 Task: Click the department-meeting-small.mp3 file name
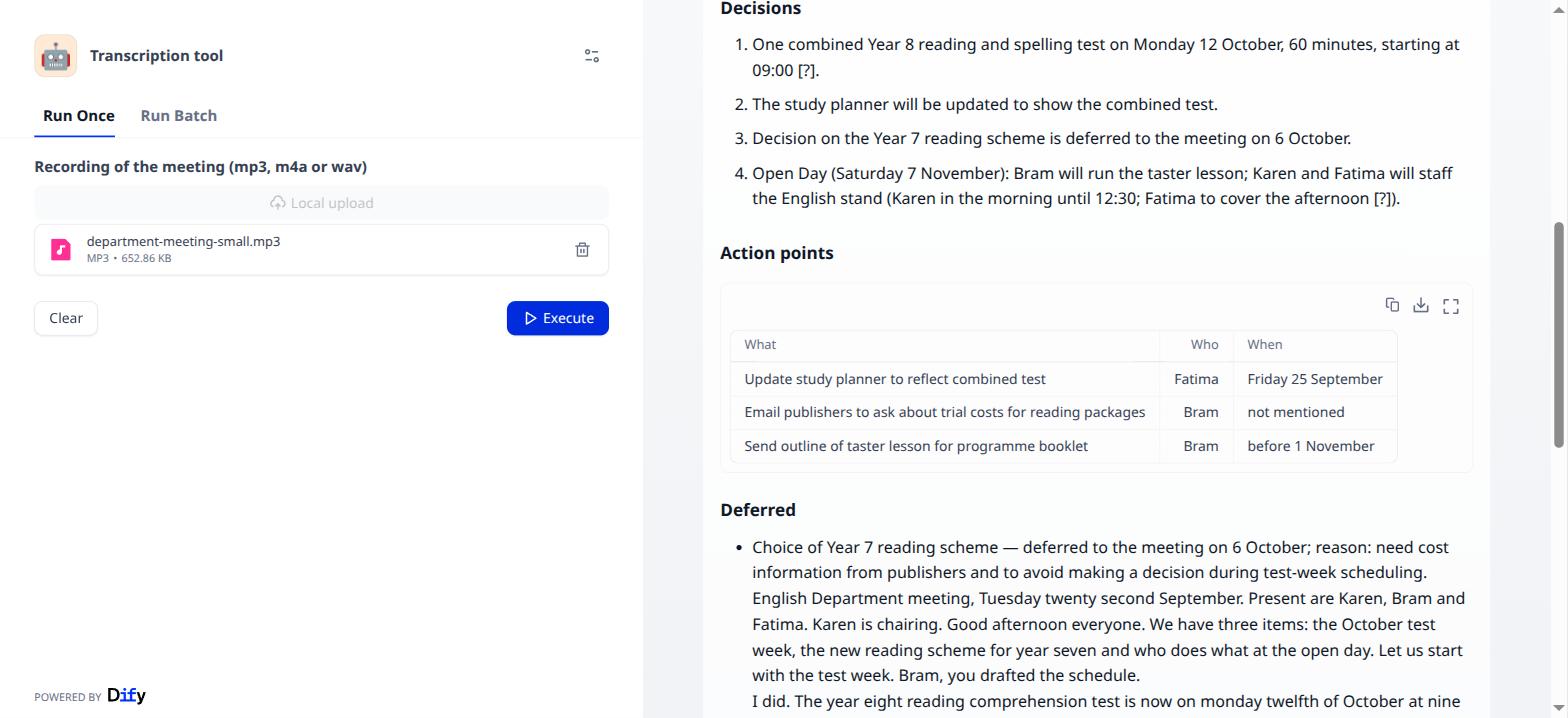[183, 241]
